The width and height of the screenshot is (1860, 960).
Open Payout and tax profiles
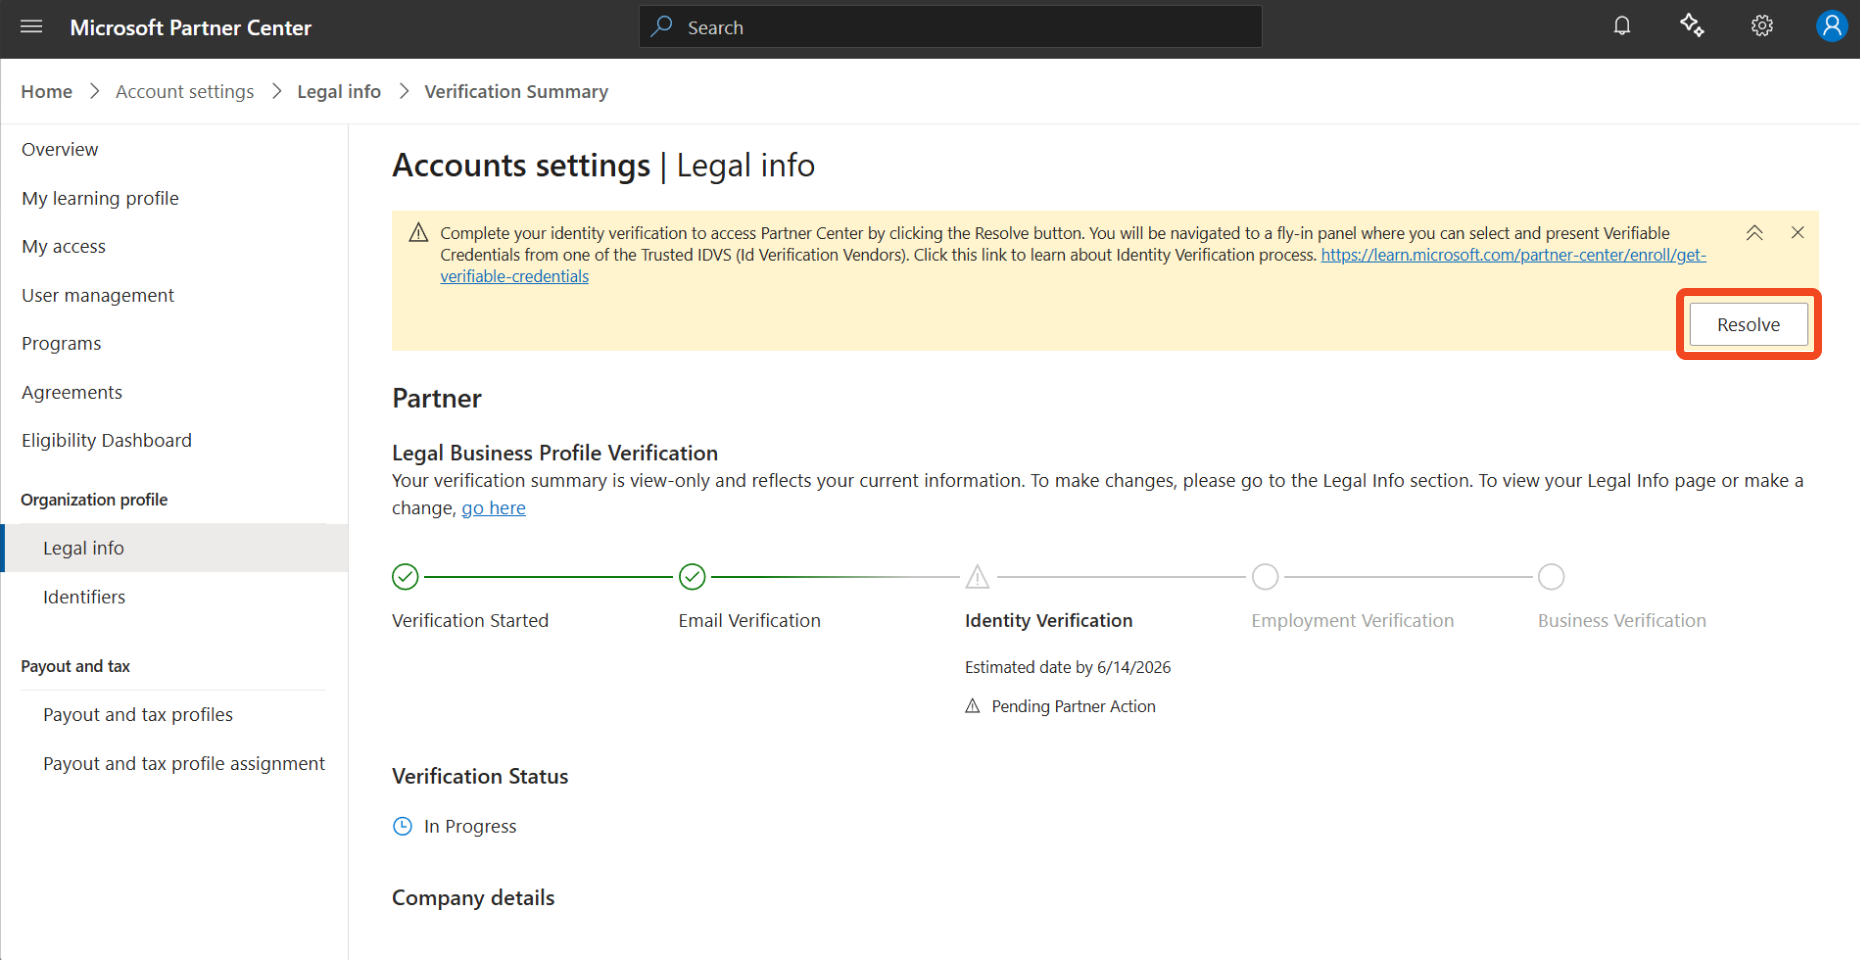click(138, 714)
